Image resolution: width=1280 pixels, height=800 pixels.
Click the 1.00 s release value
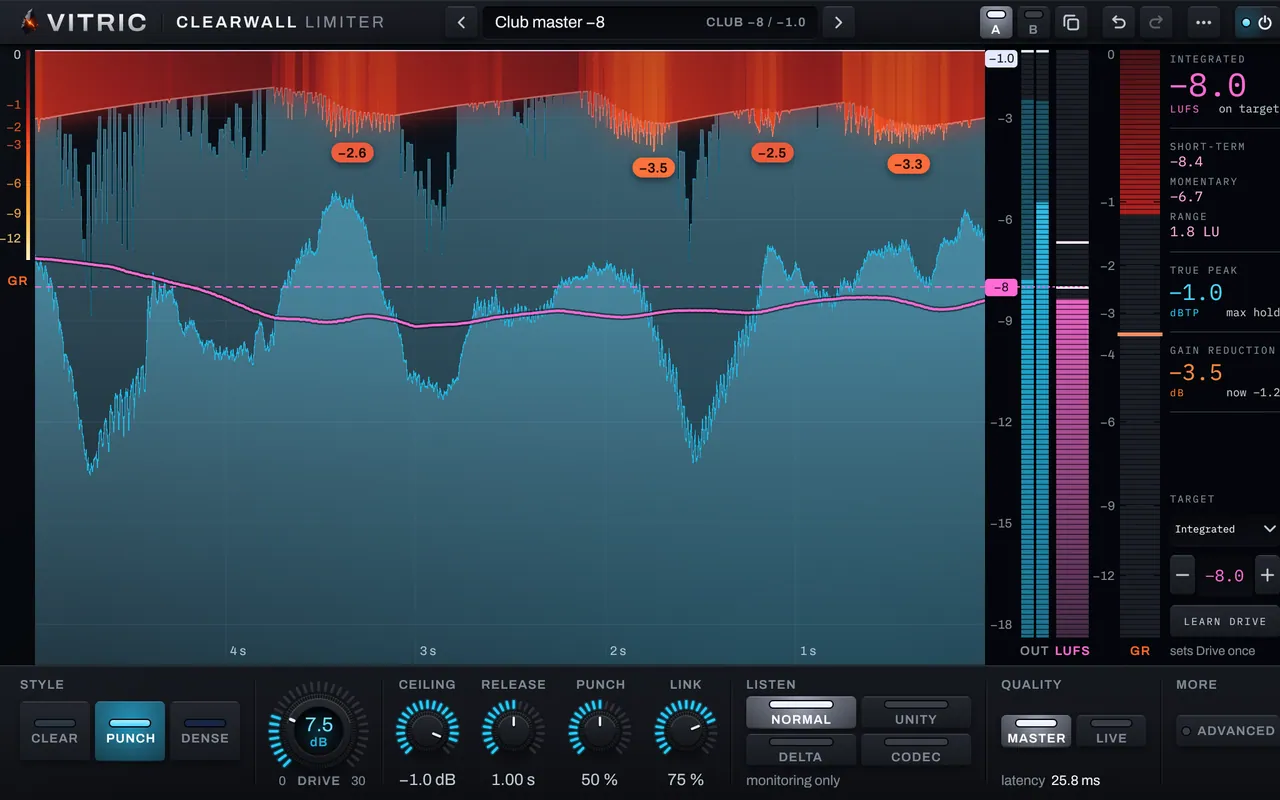(513, 780)
